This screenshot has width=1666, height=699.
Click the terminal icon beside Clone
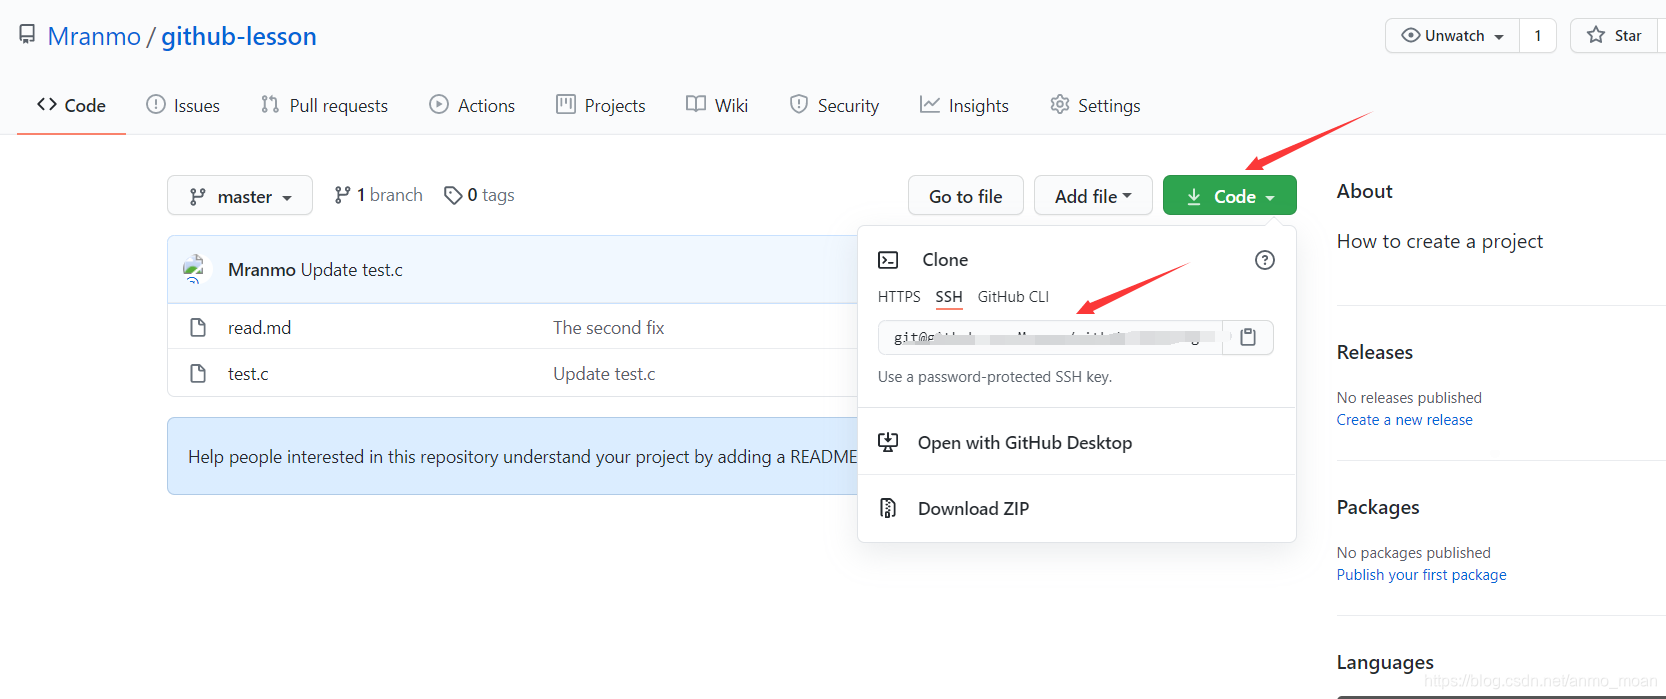click(x=888, y=260)
